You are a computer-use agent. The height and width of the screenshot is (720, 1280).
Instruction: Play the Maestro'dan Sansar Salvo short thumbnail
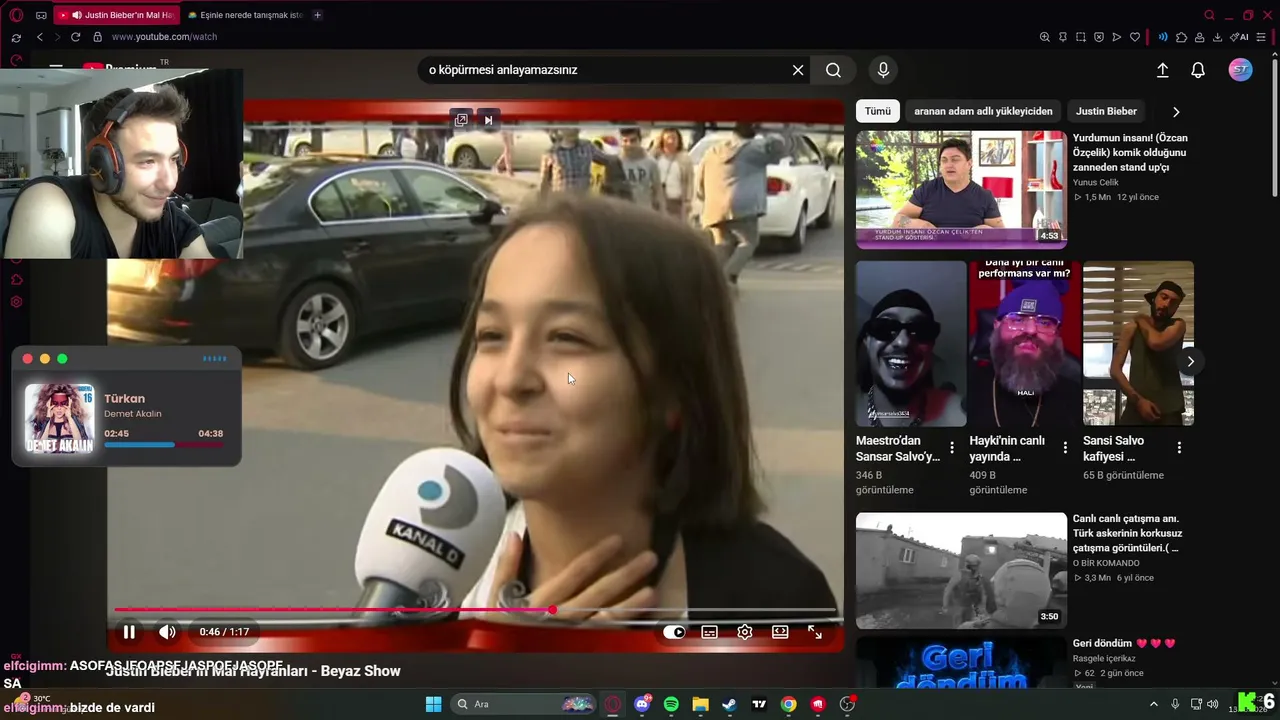(911, 344)
